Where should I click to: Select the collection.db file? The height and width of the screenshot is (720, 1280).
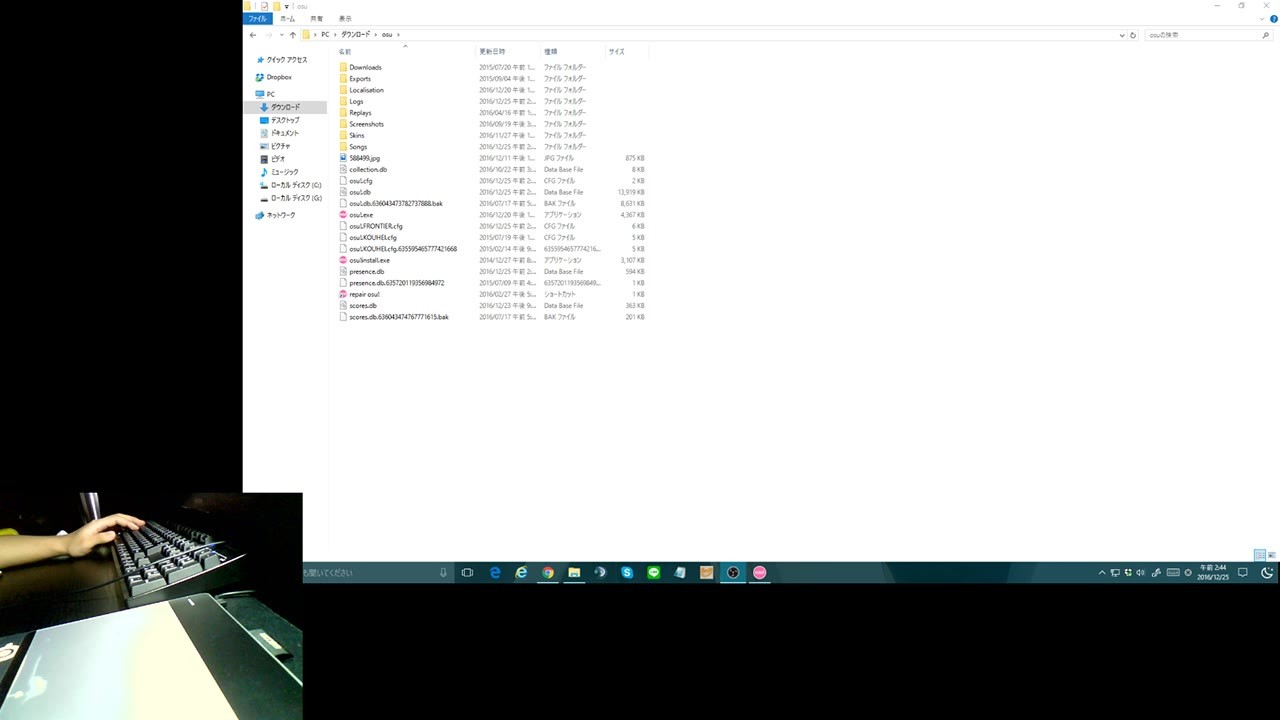click(x=363, y=170)
